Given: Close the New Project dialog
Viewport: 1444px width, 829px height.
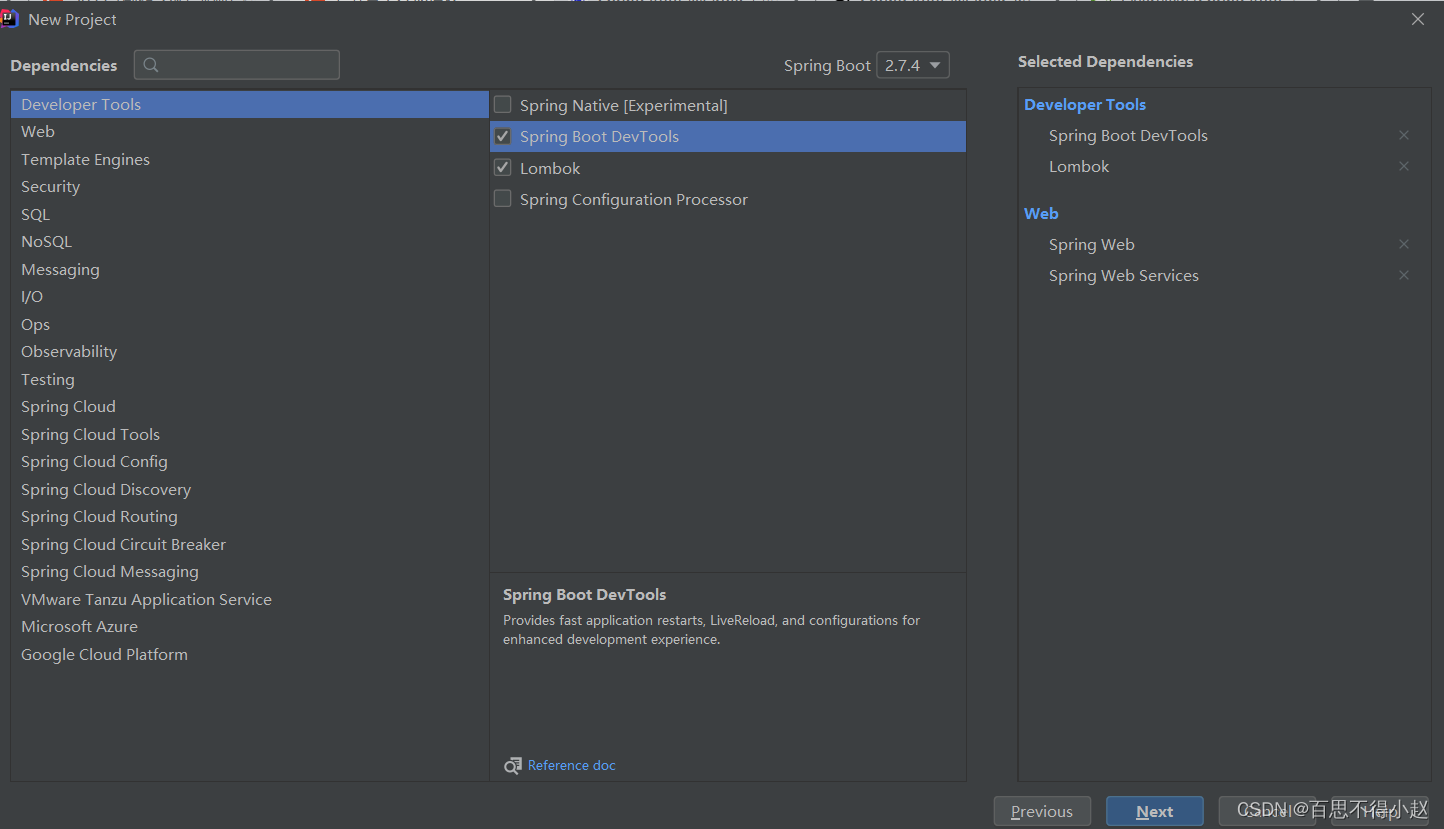Looking at the screenshot, I should pyautogui.click(x=1418, y=19).
